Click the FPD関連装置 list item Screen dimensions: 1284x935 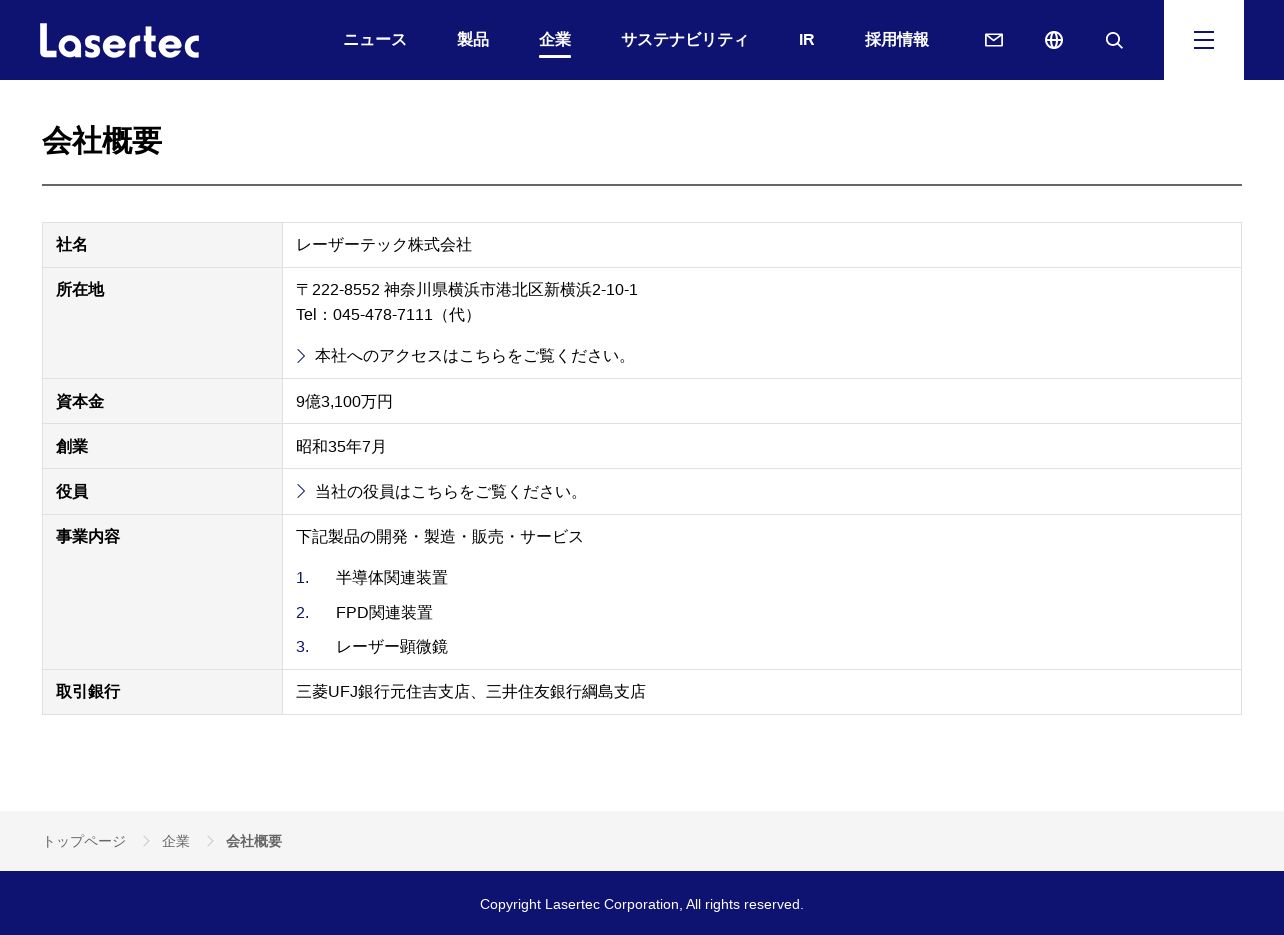[x=385, y=613]
